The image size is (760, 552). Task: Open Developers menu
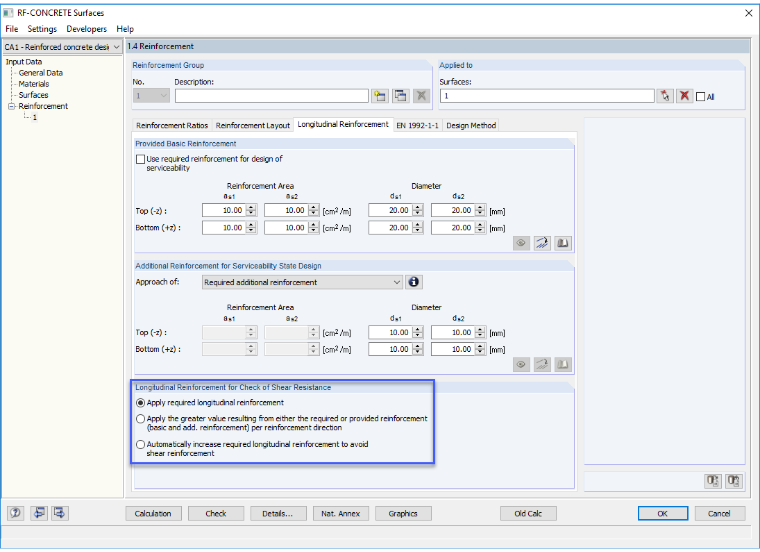(86, 29)
